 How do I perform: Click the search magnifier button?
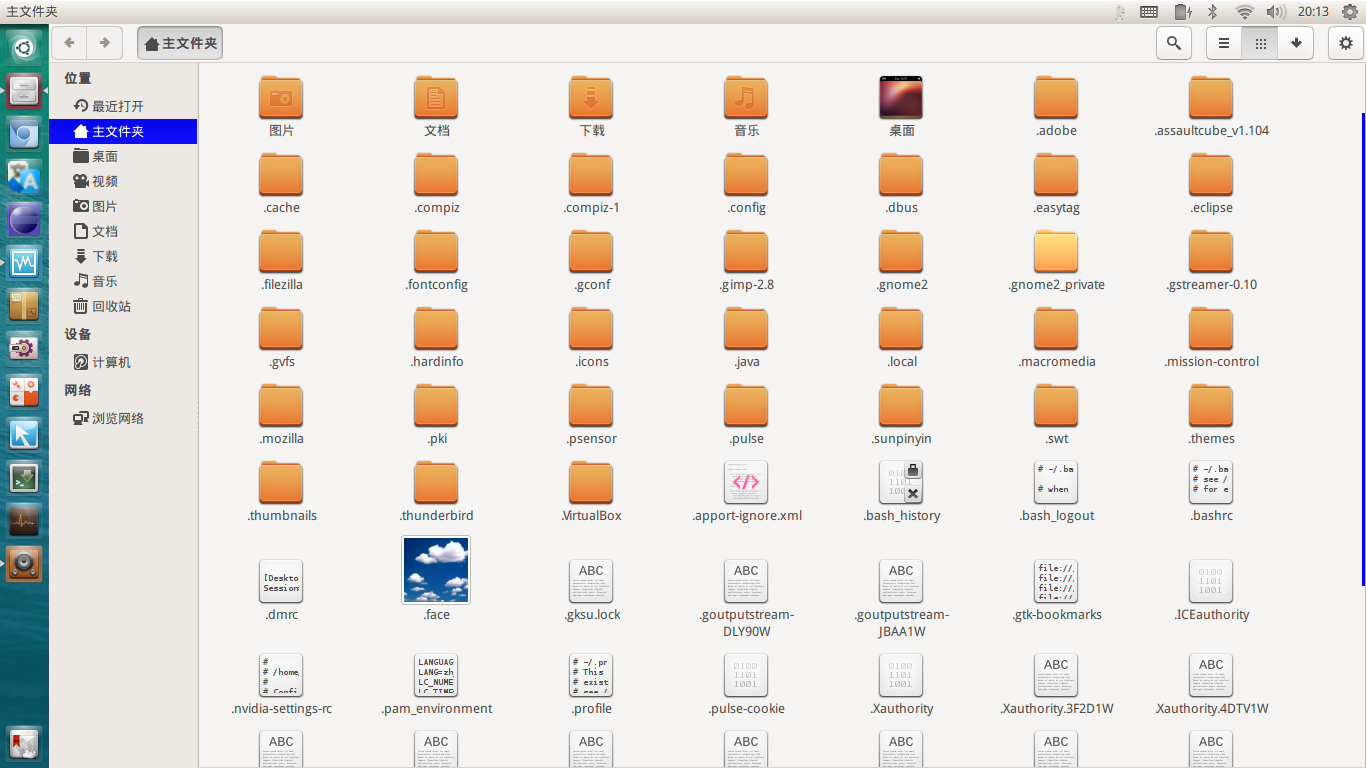1174,43
